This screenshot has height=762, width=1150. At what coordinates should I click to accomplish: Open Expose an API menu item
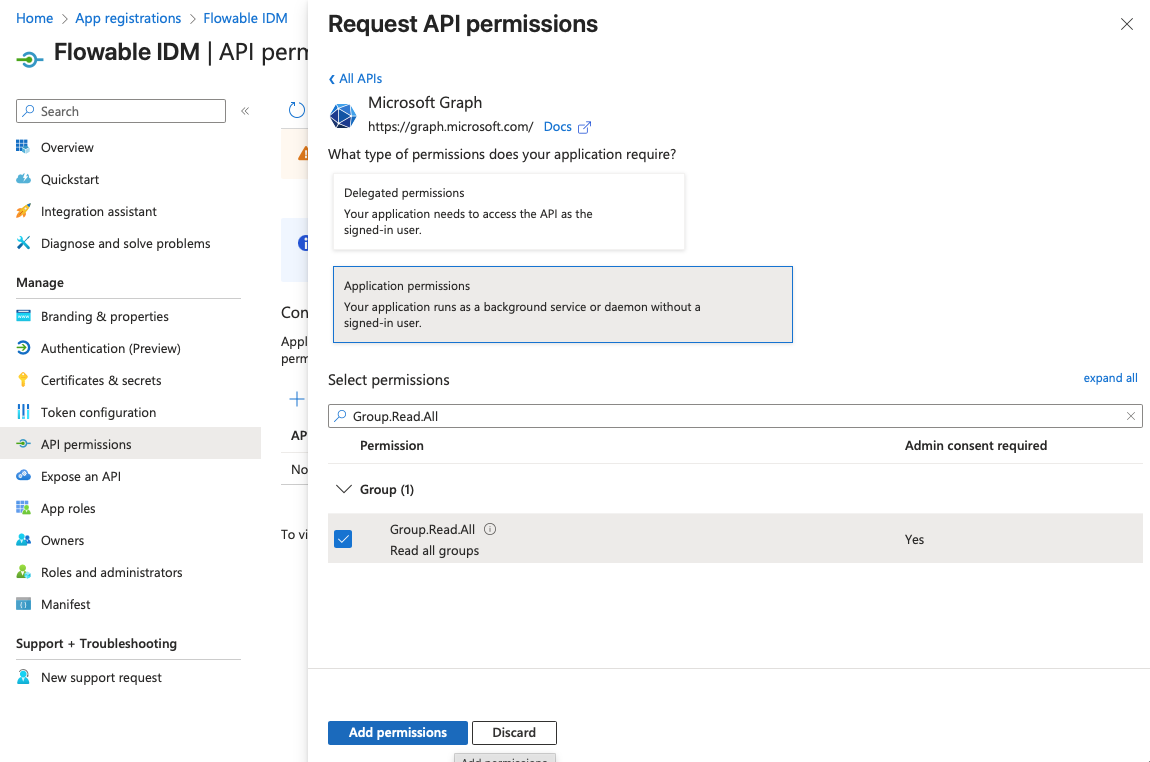[80, 476]
